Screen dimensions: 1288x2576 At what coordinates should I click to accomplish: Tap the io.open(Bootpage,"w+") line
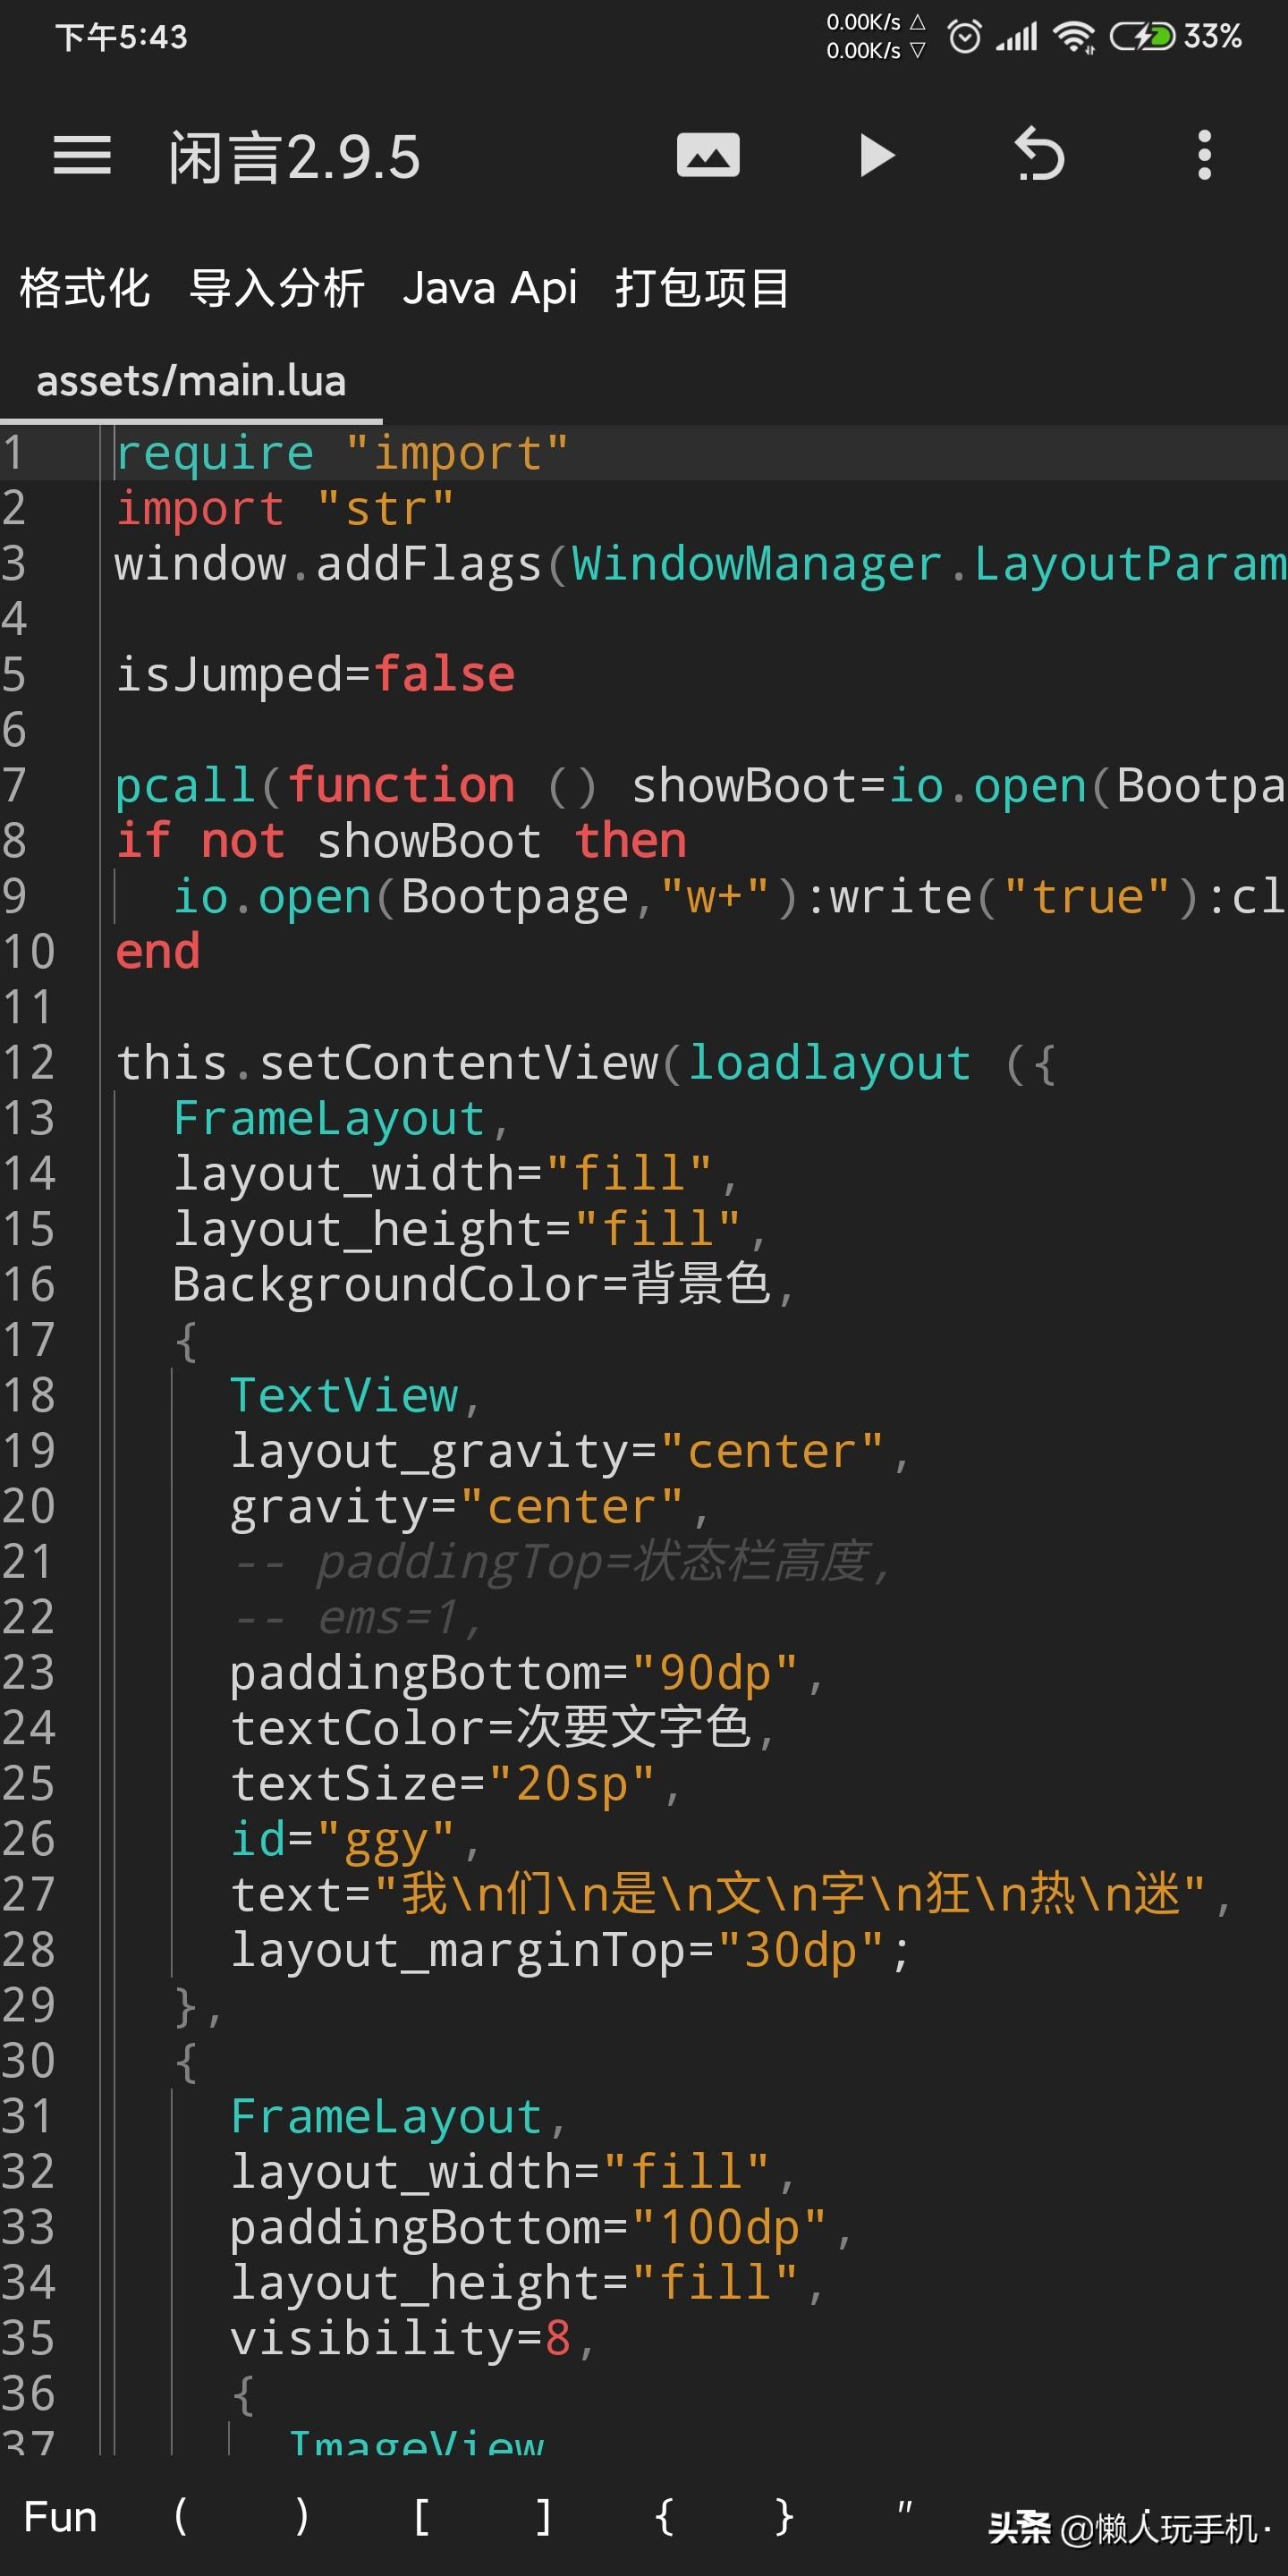point(729,897)
